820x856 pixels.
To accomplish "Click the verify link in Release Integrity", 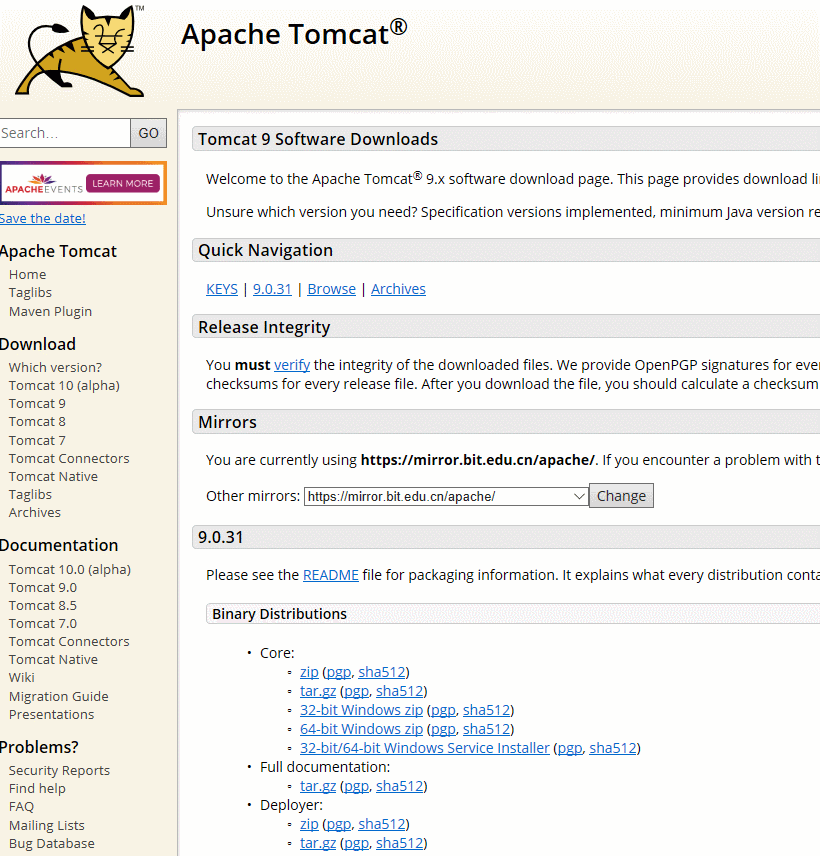I will pyautogui.click(x=292, y=365).
